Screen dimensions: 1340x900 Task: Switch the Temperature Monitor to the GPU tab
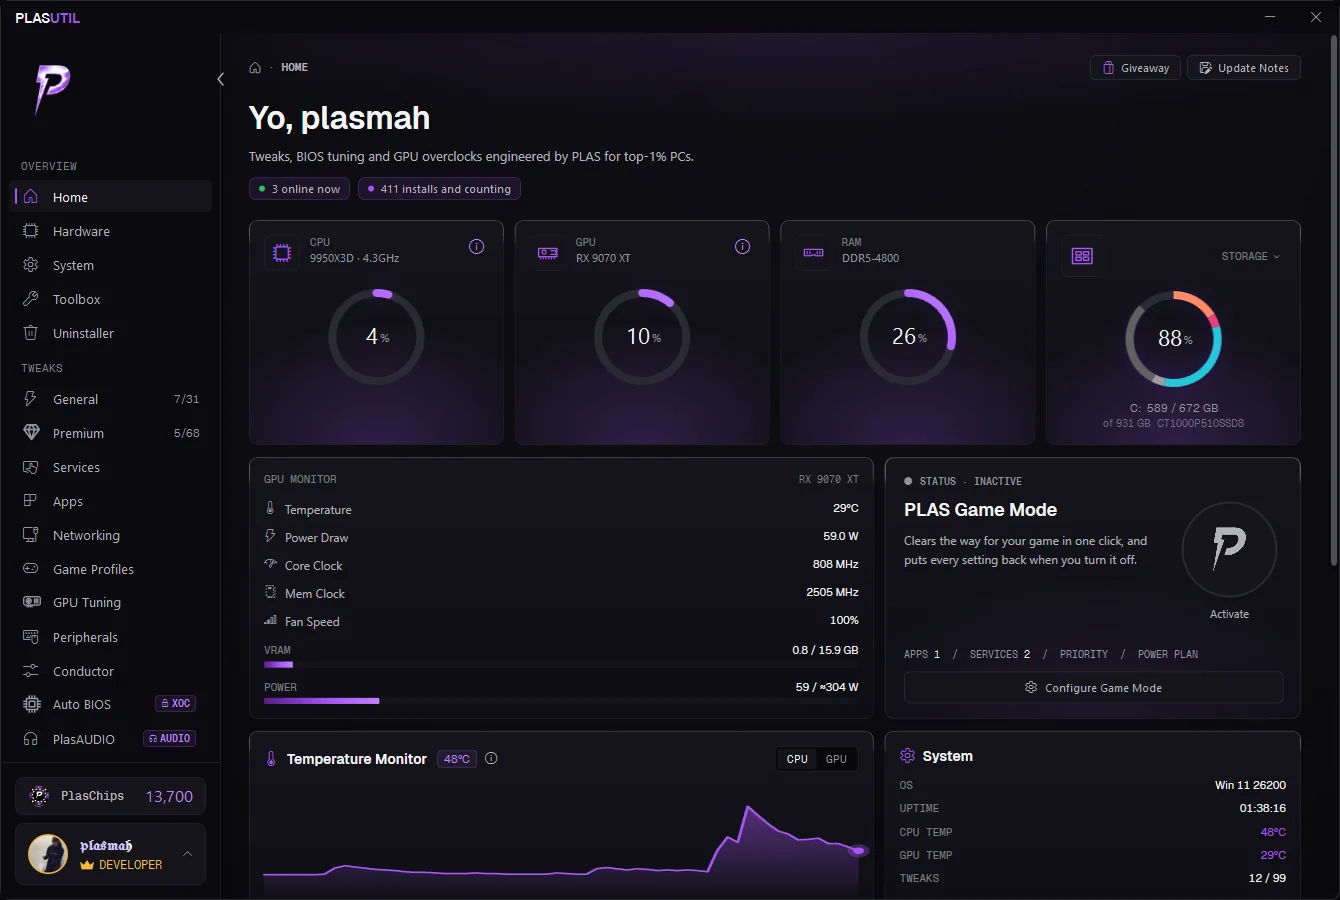coord(836,759)
